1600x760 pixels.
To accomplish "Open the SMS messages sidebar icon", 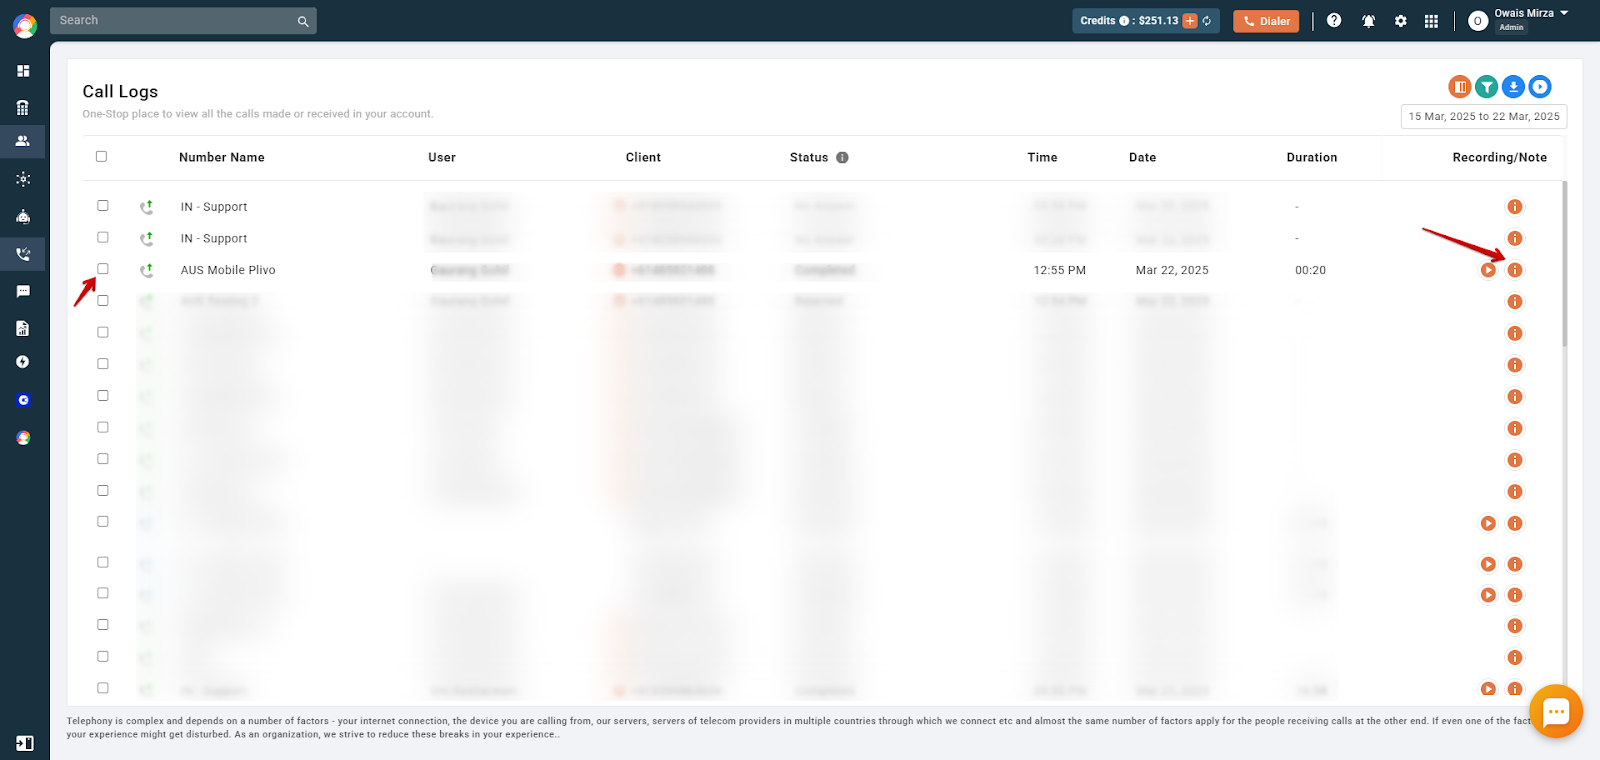I will tap(23, 291).
